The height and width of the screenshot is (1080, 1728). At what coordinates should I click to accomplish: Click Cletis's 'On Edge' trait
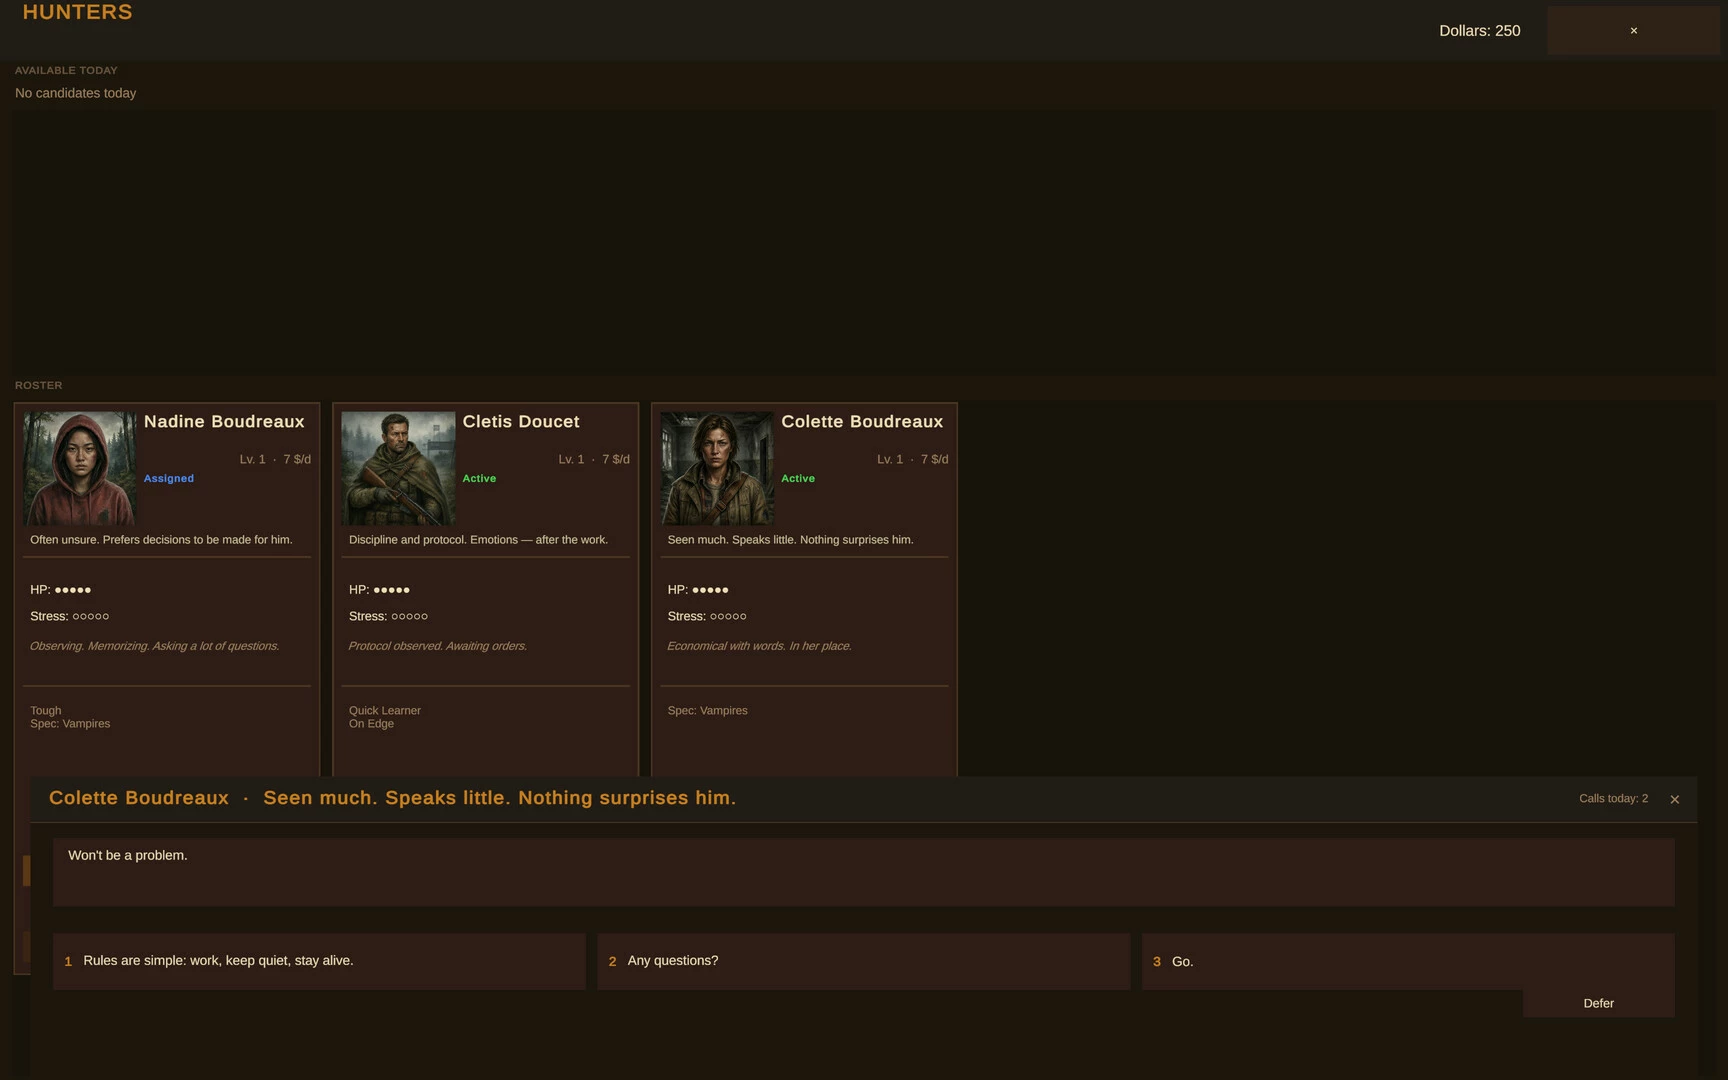[371, 724]
